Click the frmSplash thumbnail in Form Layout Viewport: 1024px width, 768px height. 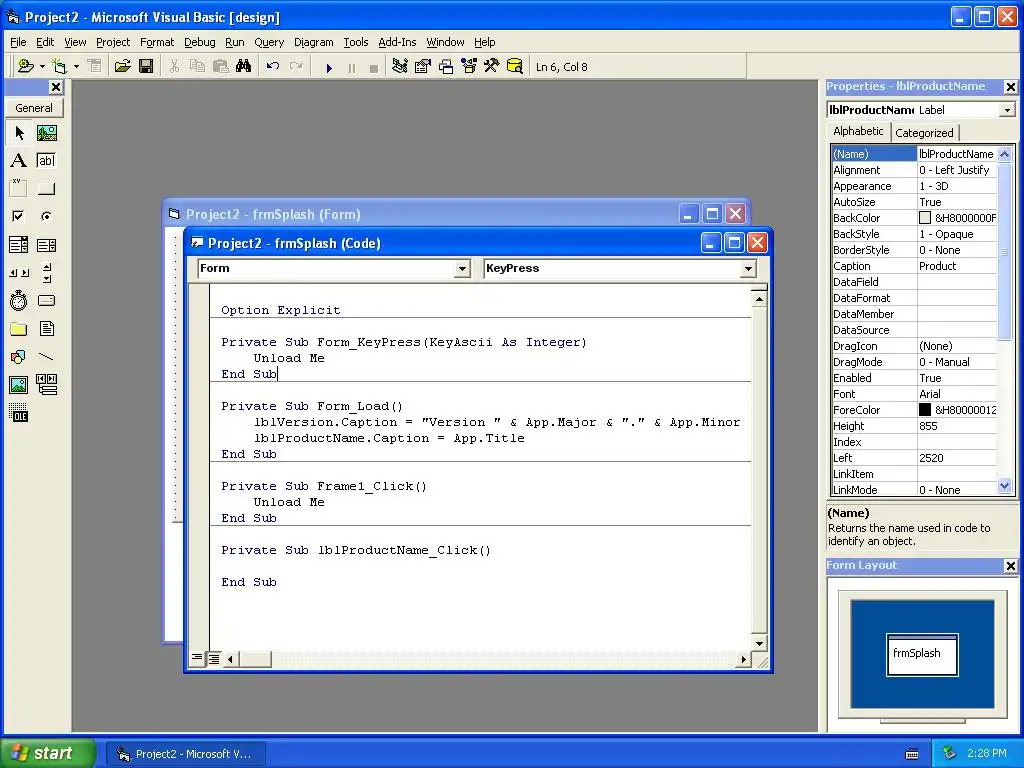click(922, 654)
